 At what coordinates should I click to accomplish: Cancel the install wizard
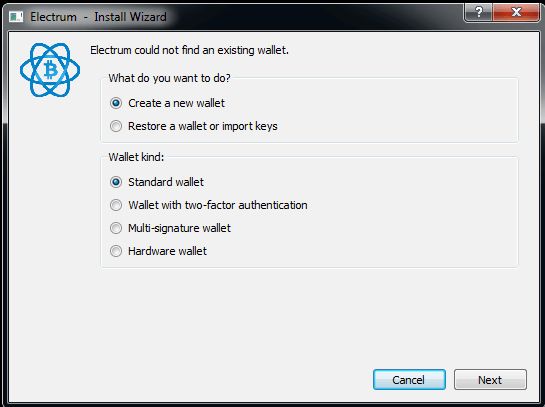point(409,380)
